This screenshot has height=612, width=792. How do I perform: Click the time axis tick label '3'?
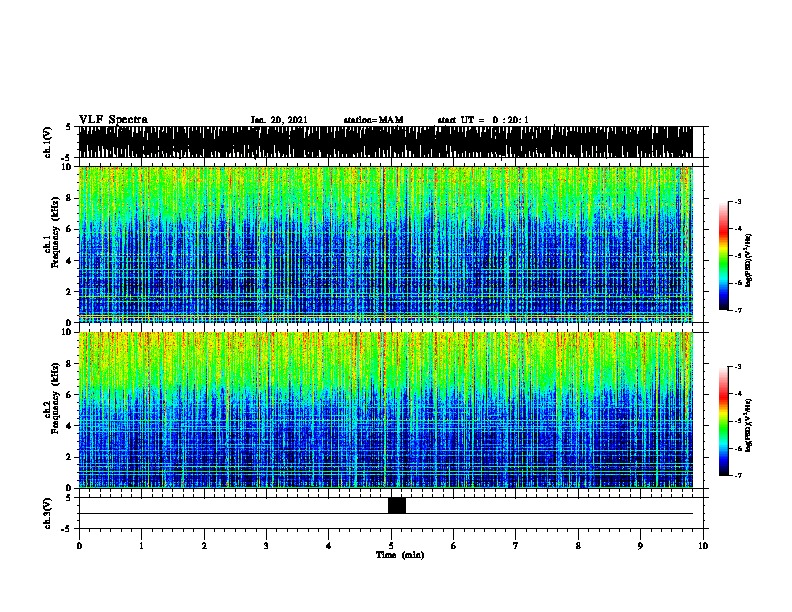pos(266,546)
